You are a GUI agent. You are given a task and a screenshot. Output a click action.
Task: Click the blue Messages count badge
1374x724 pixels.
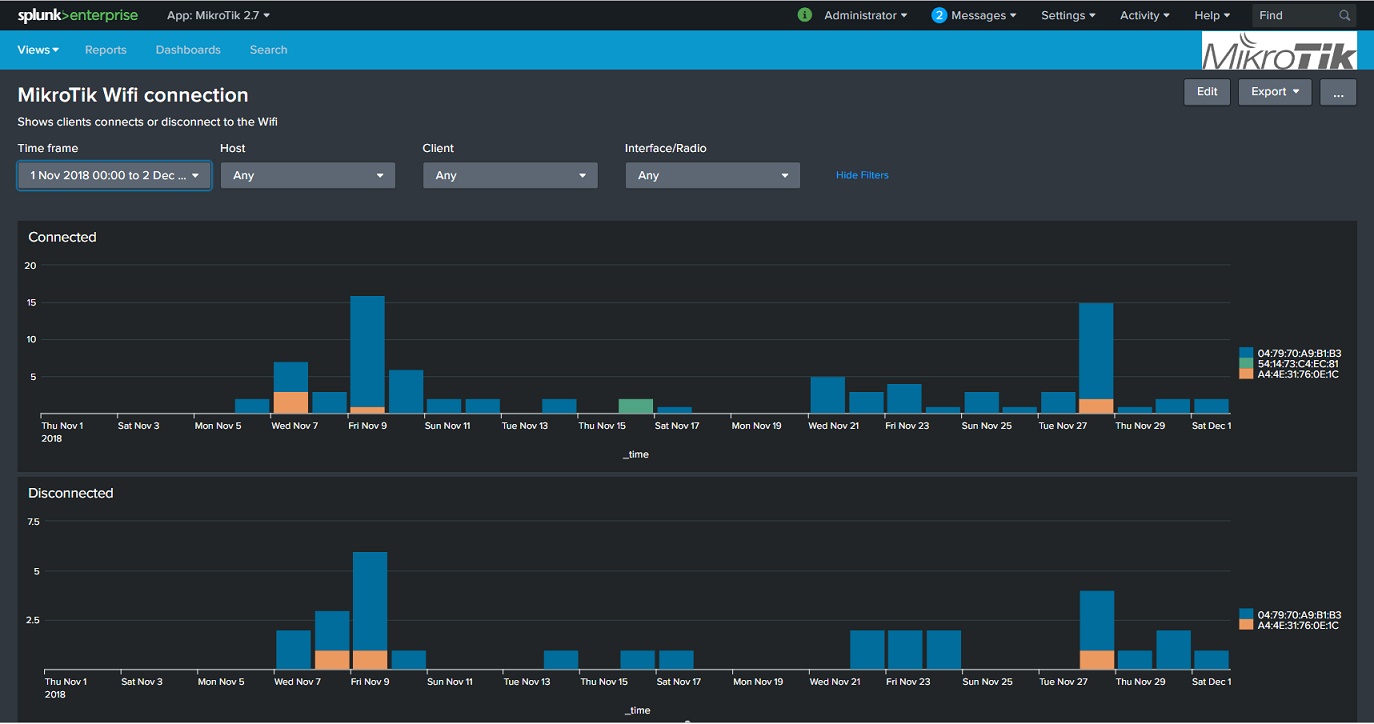pyautogui.click(x=939, y=15)
